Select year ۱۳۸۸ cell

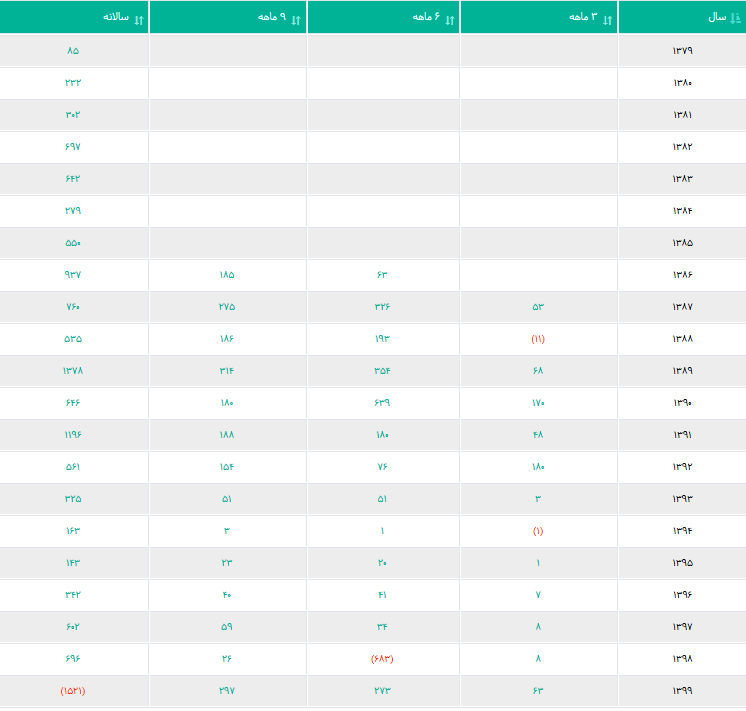682,338
